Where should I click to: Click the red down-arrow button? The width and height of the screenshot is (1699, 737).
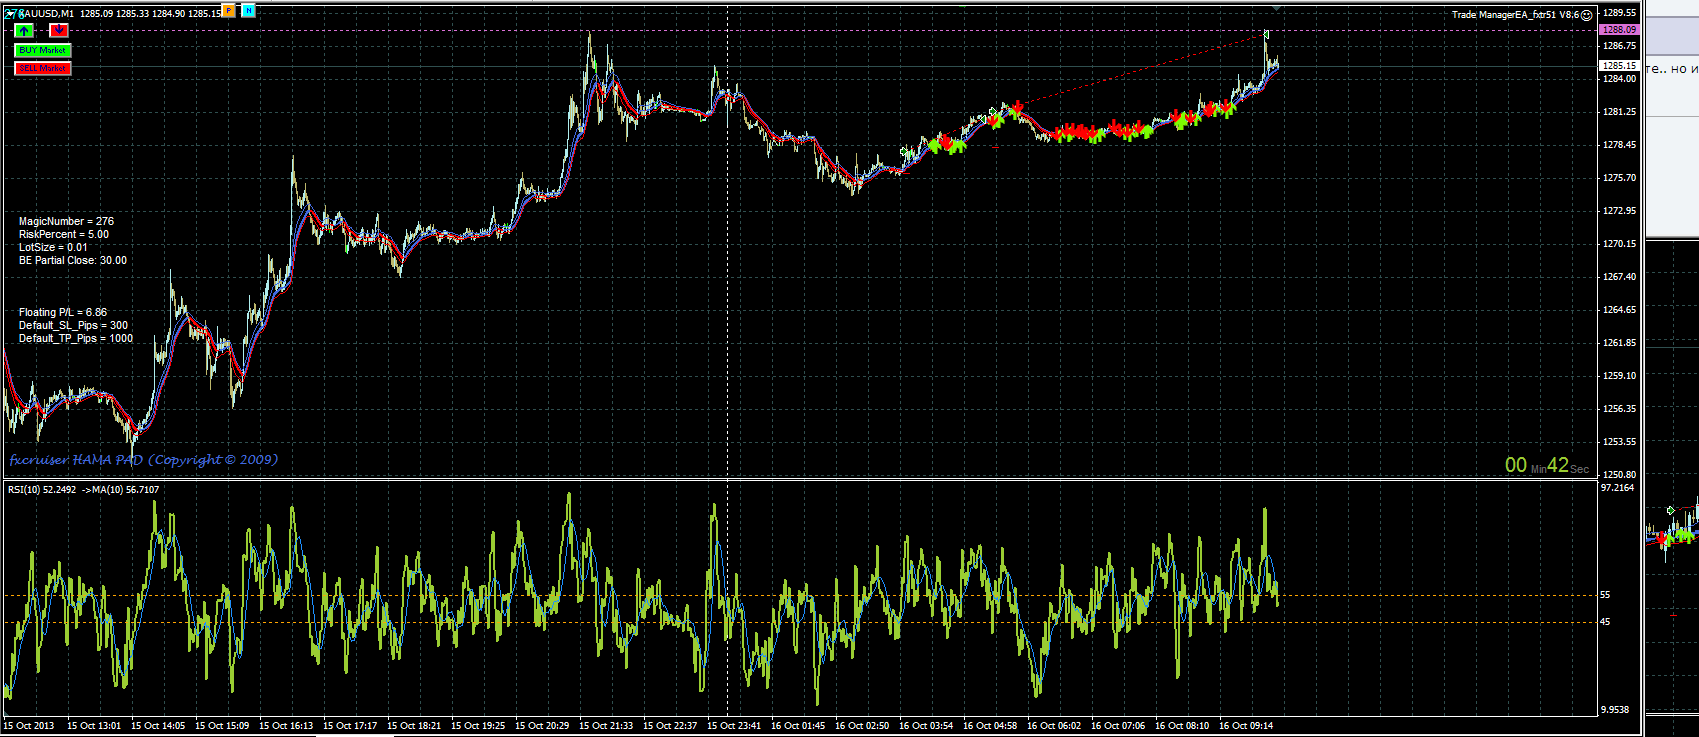(x=60, y=30)
